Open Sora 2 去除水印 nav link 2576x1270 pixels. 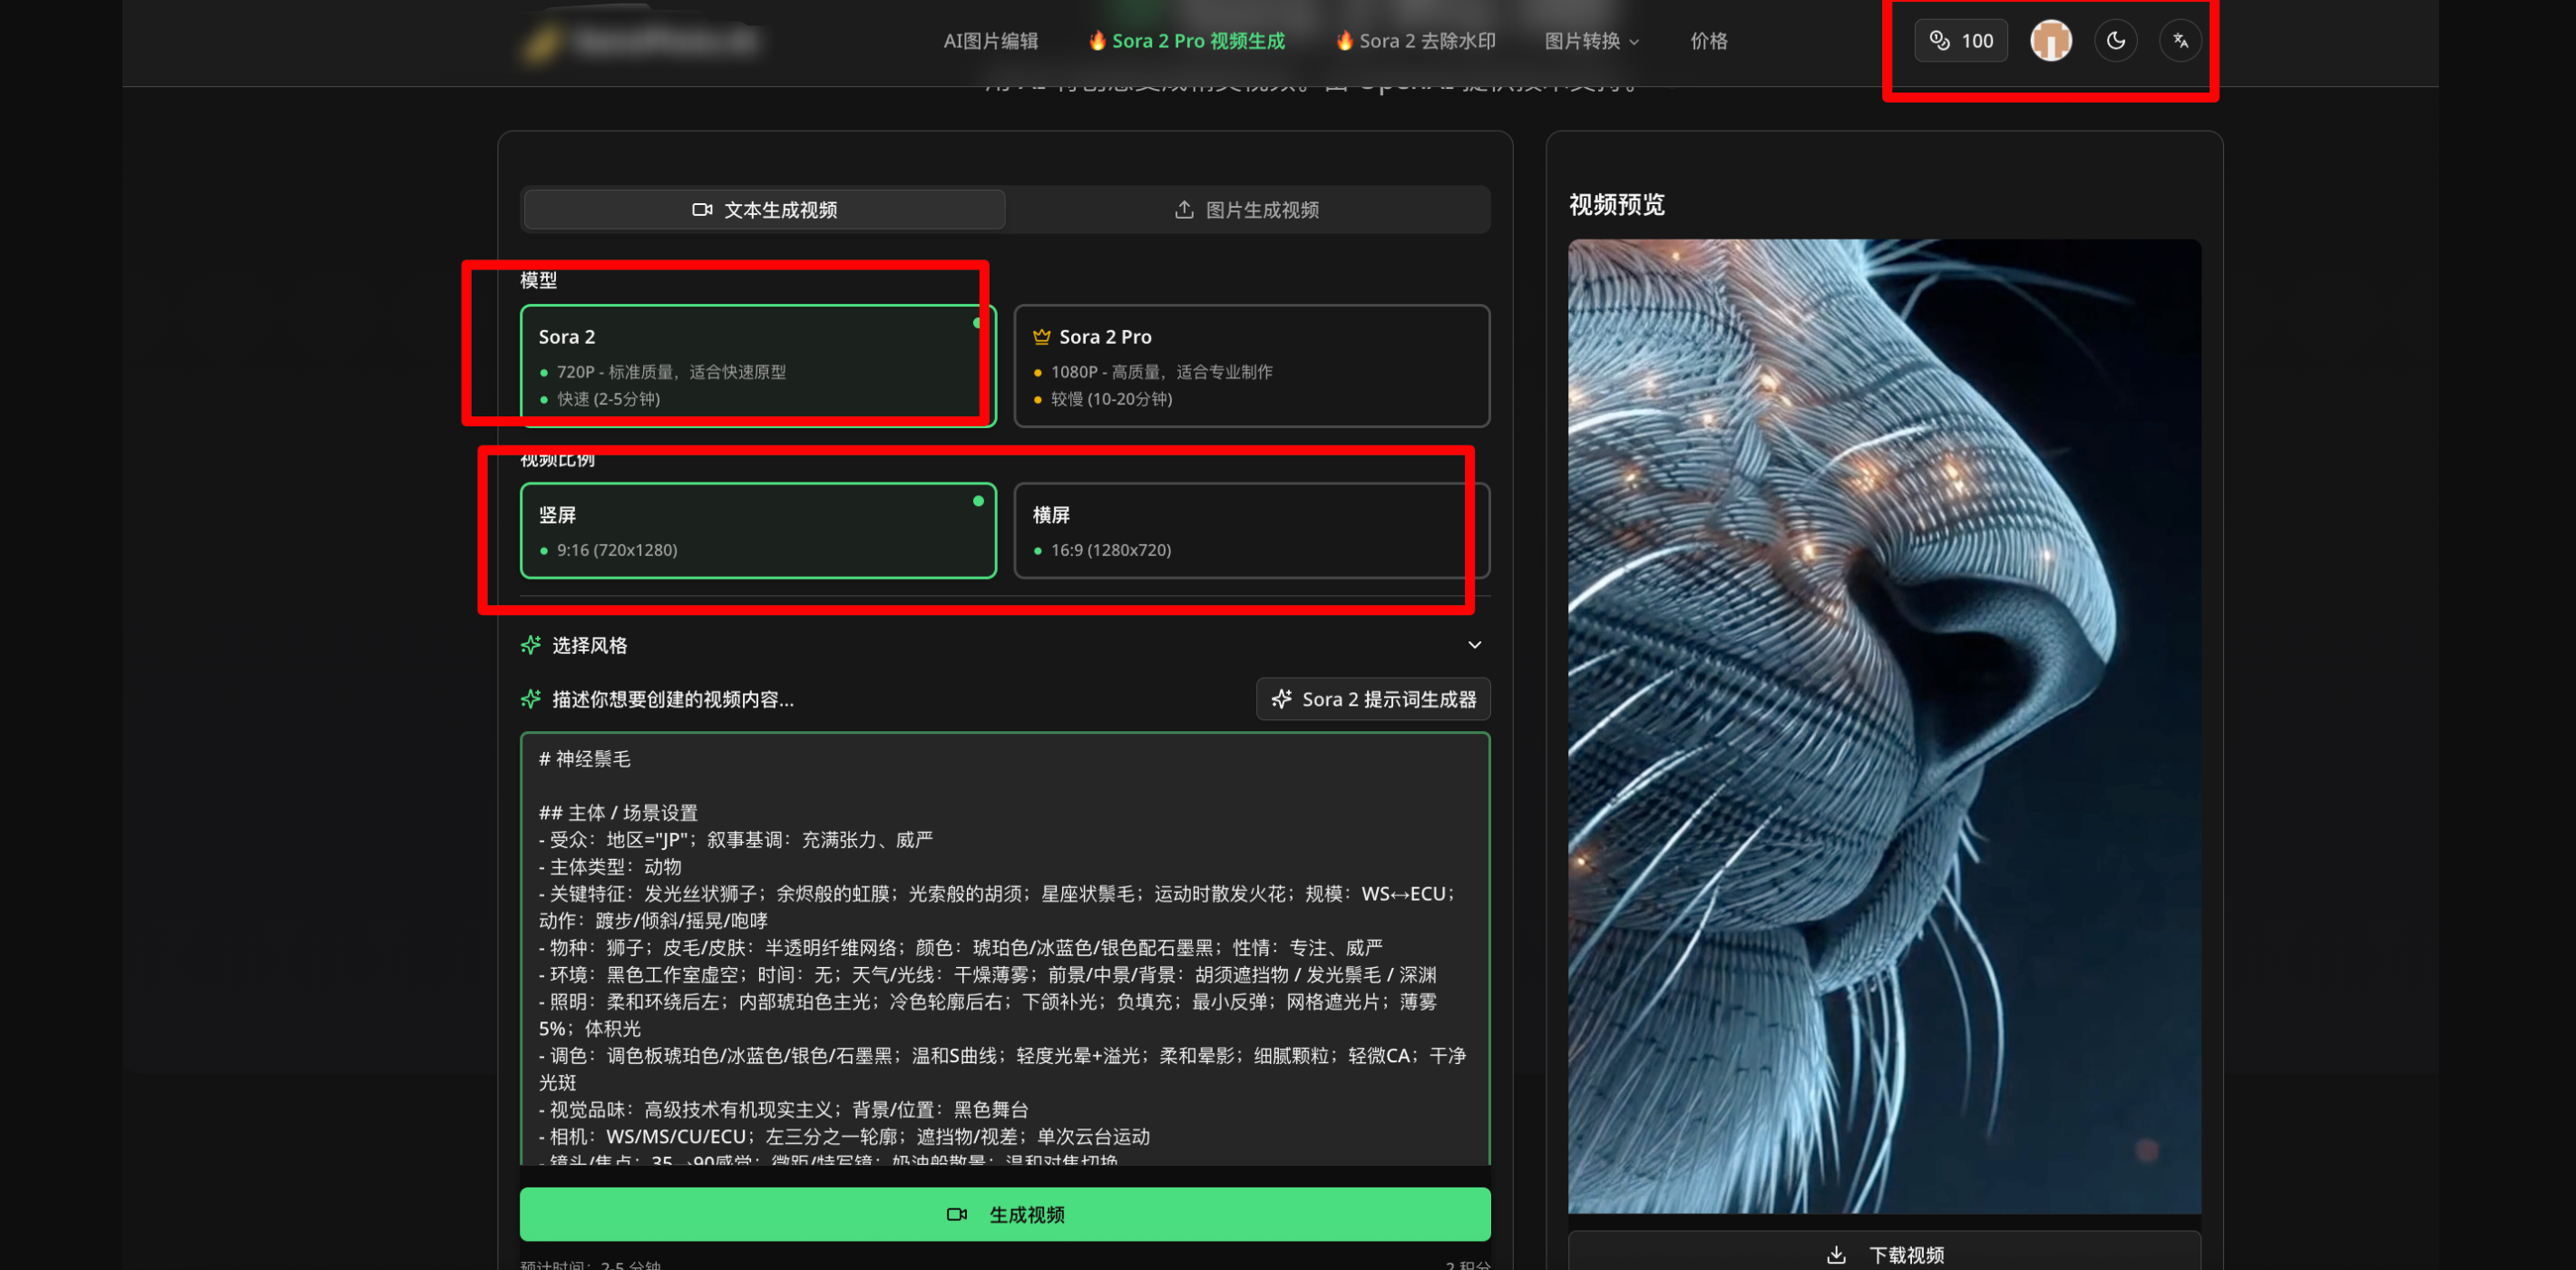click(1415, 41)
